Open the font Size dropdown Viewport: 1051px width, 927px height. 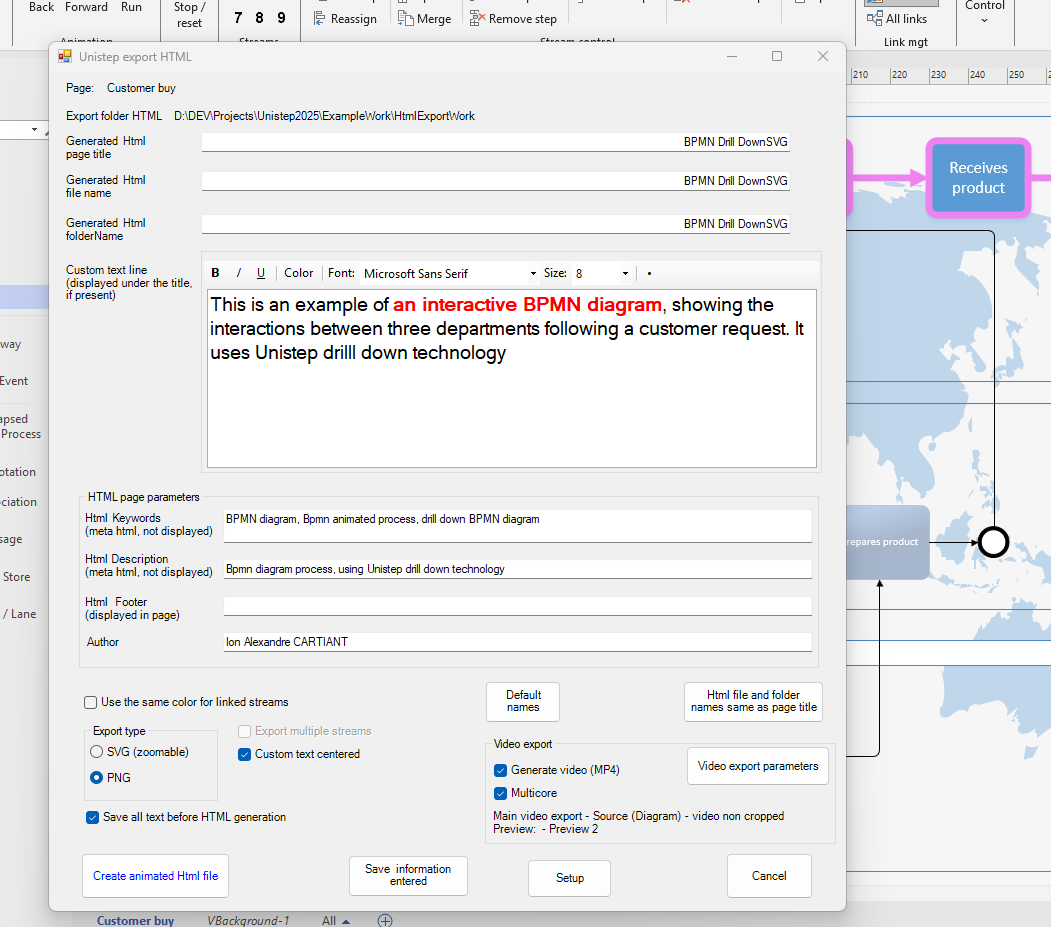[x=625, y=273]
